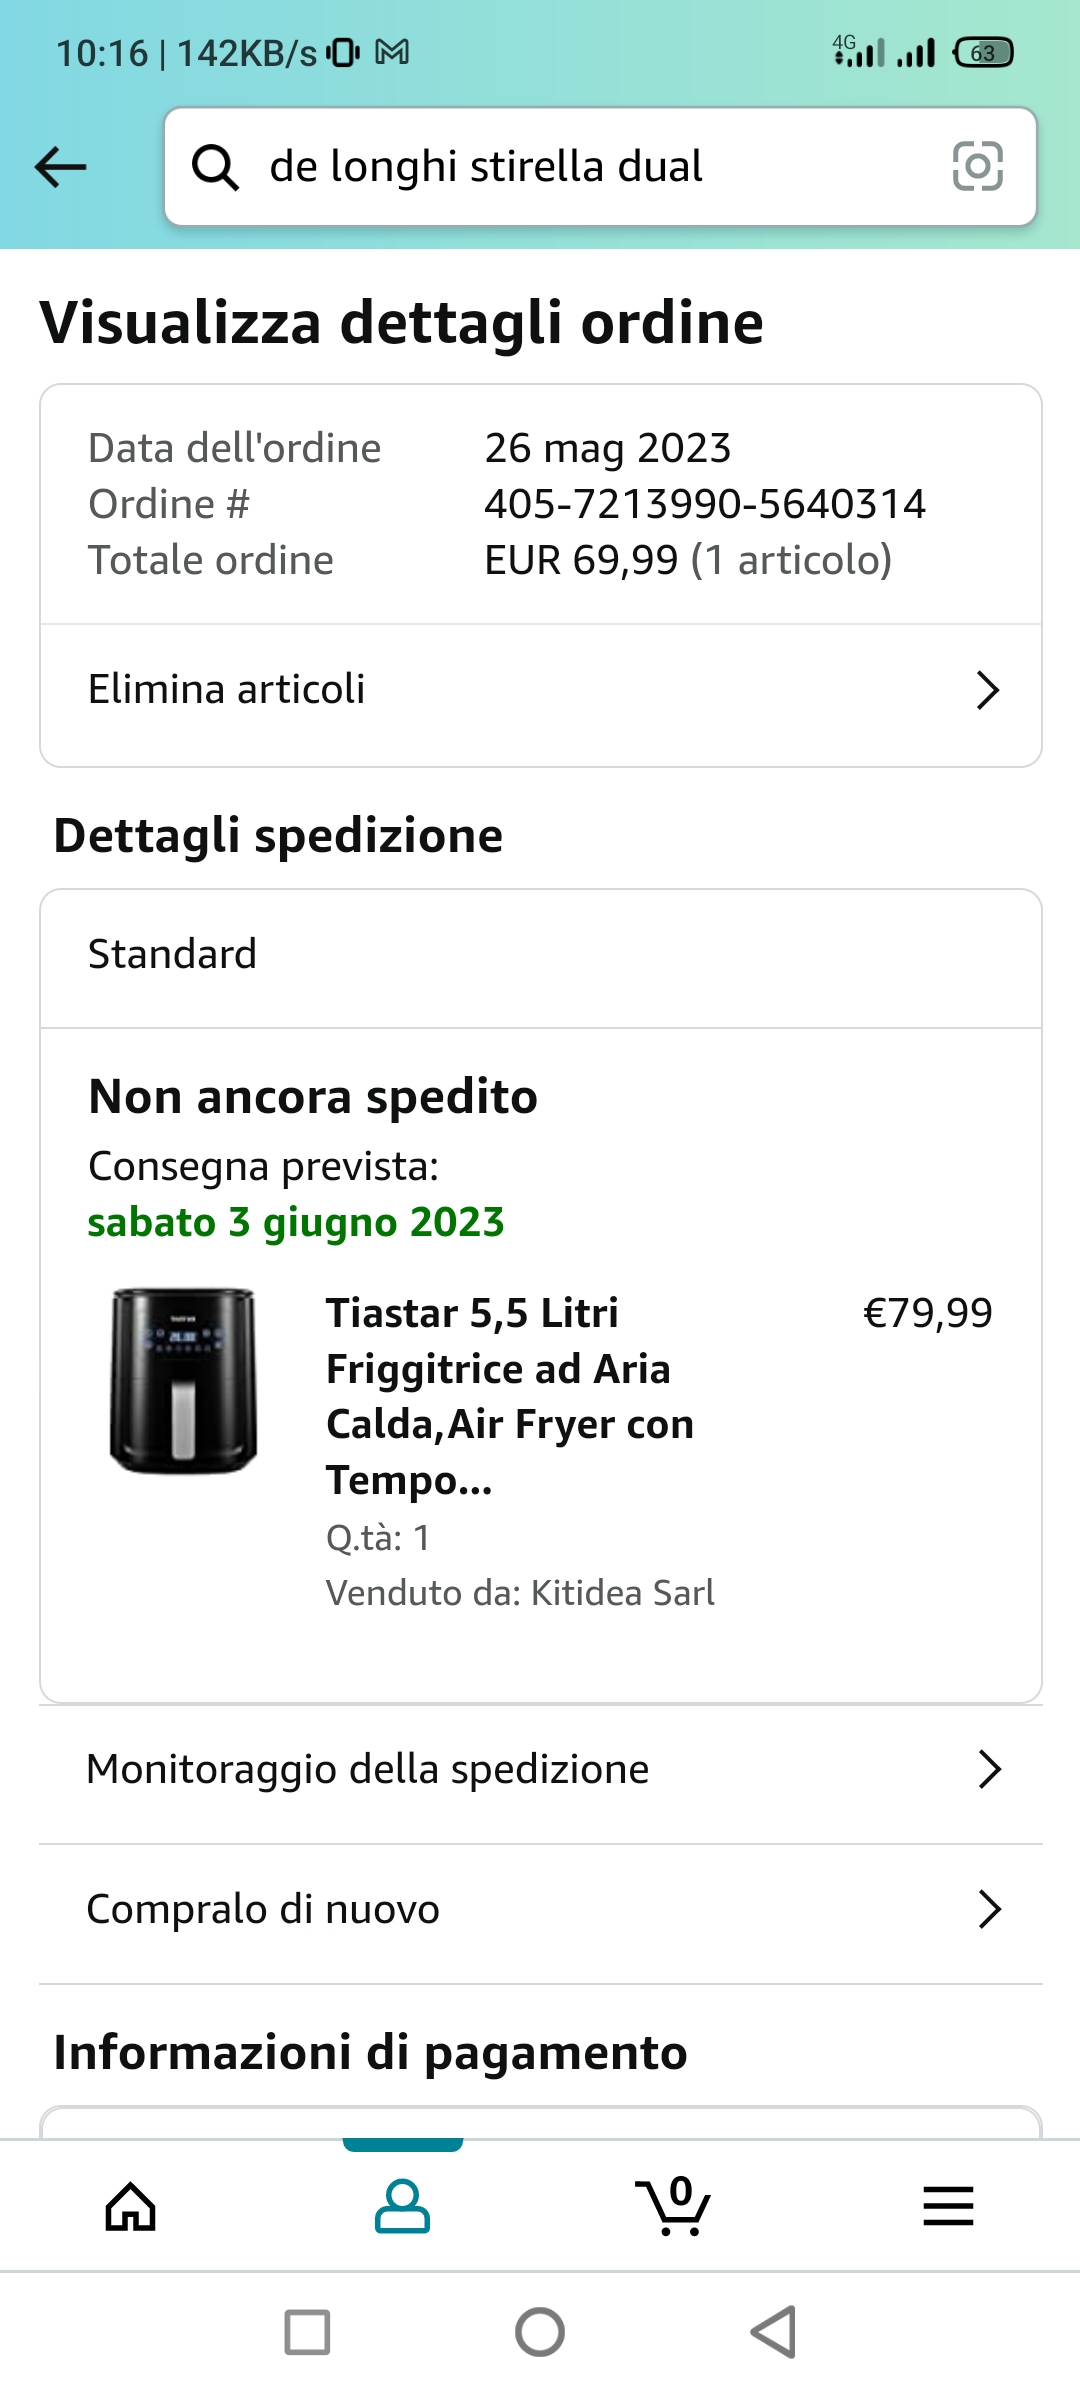Open the hamburger menu tab

coord(948,2207)
